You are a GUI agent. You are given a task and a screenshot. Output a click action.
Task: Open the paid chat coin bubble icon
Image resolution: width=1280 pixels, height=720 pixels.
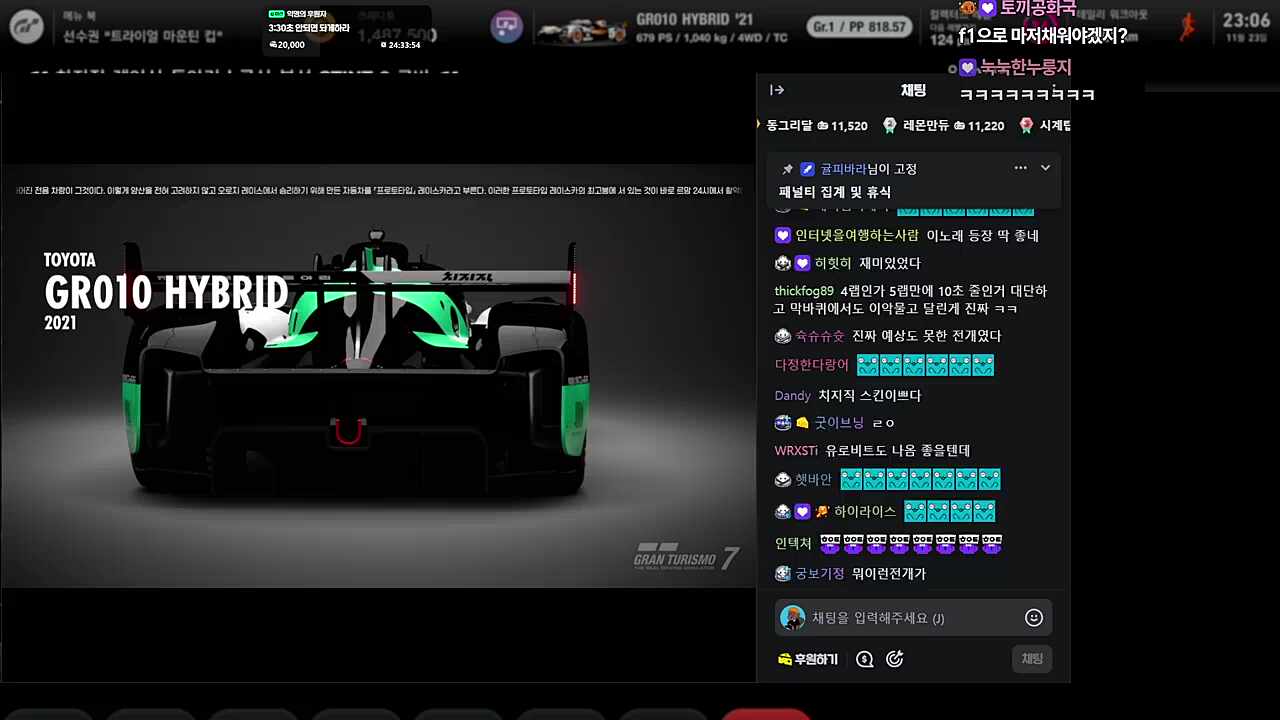864,659
